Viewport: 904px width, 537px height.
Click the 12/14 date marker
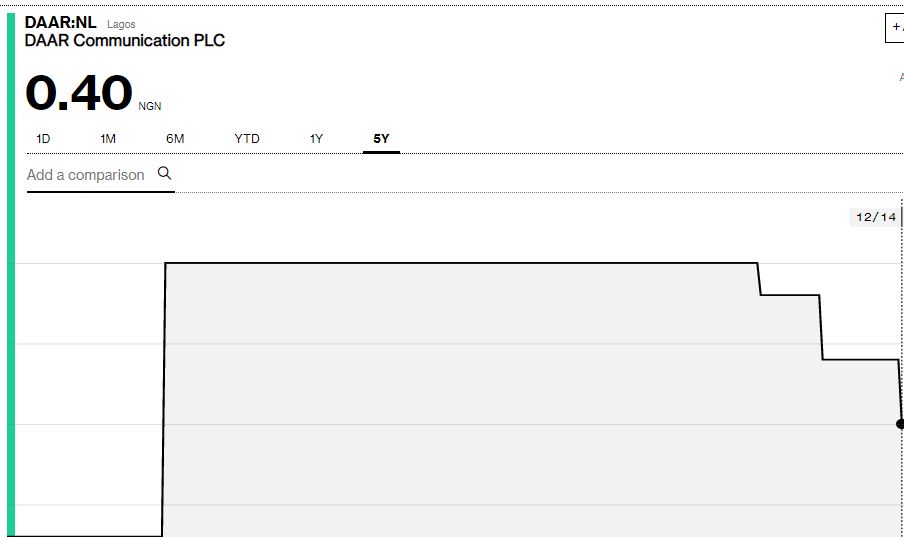(x=875, y=217)
